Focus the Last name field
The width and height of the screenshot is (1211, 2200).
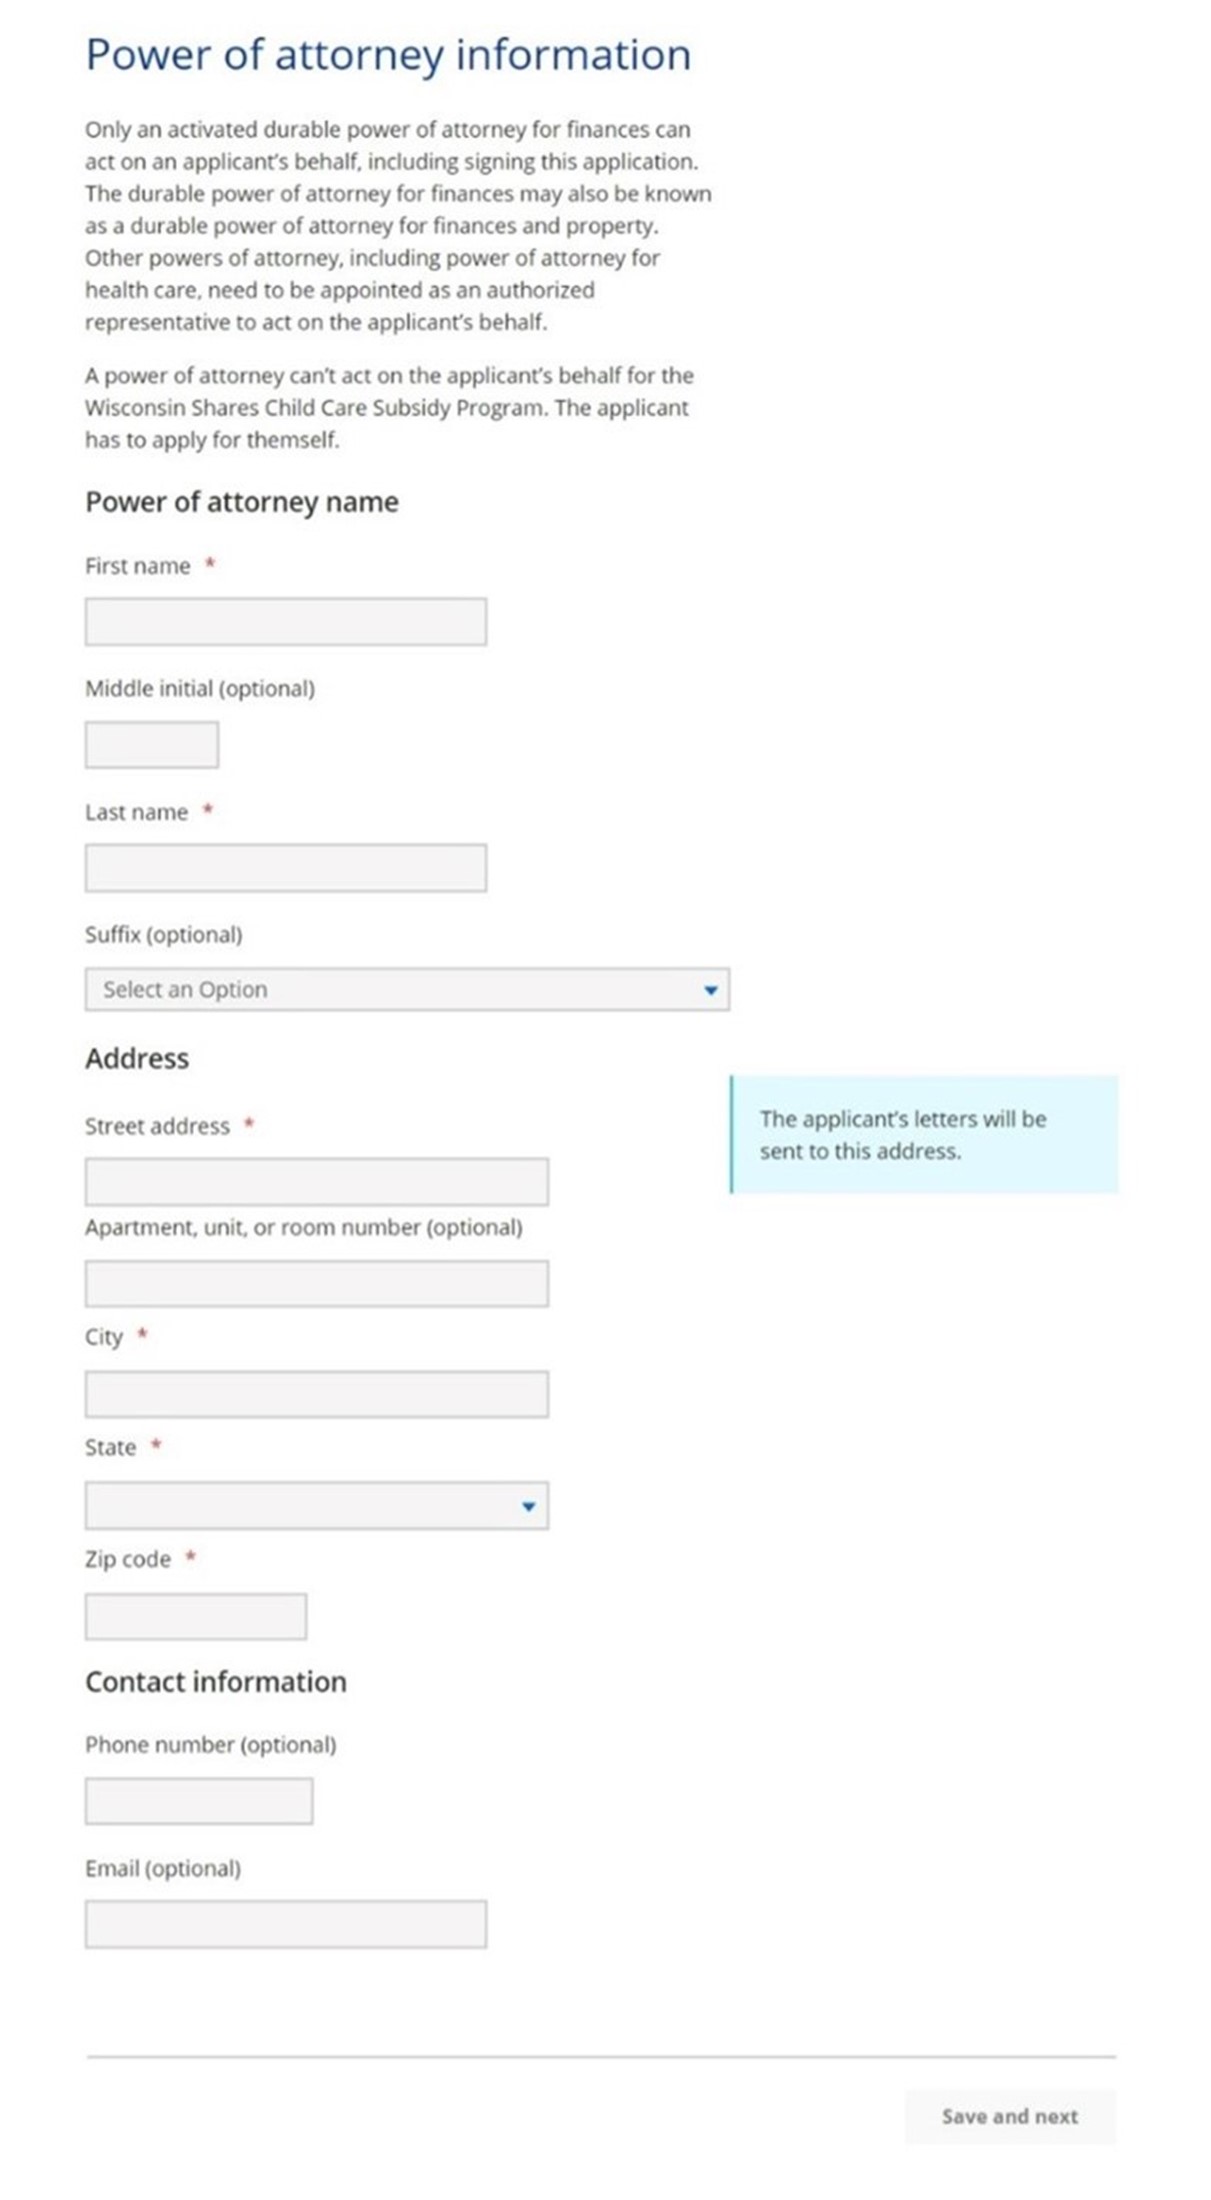click(285, 868)
